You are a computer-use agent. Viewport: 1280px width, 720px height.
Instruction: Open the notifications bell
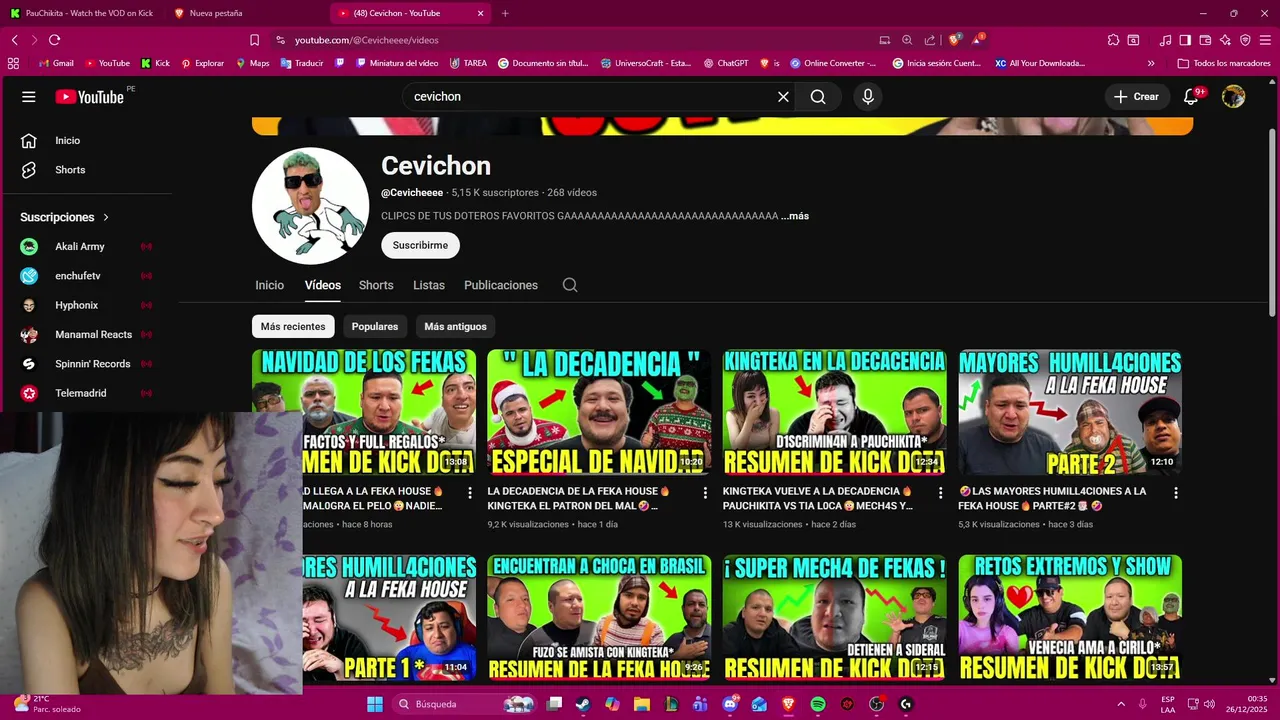[1191, 97]
